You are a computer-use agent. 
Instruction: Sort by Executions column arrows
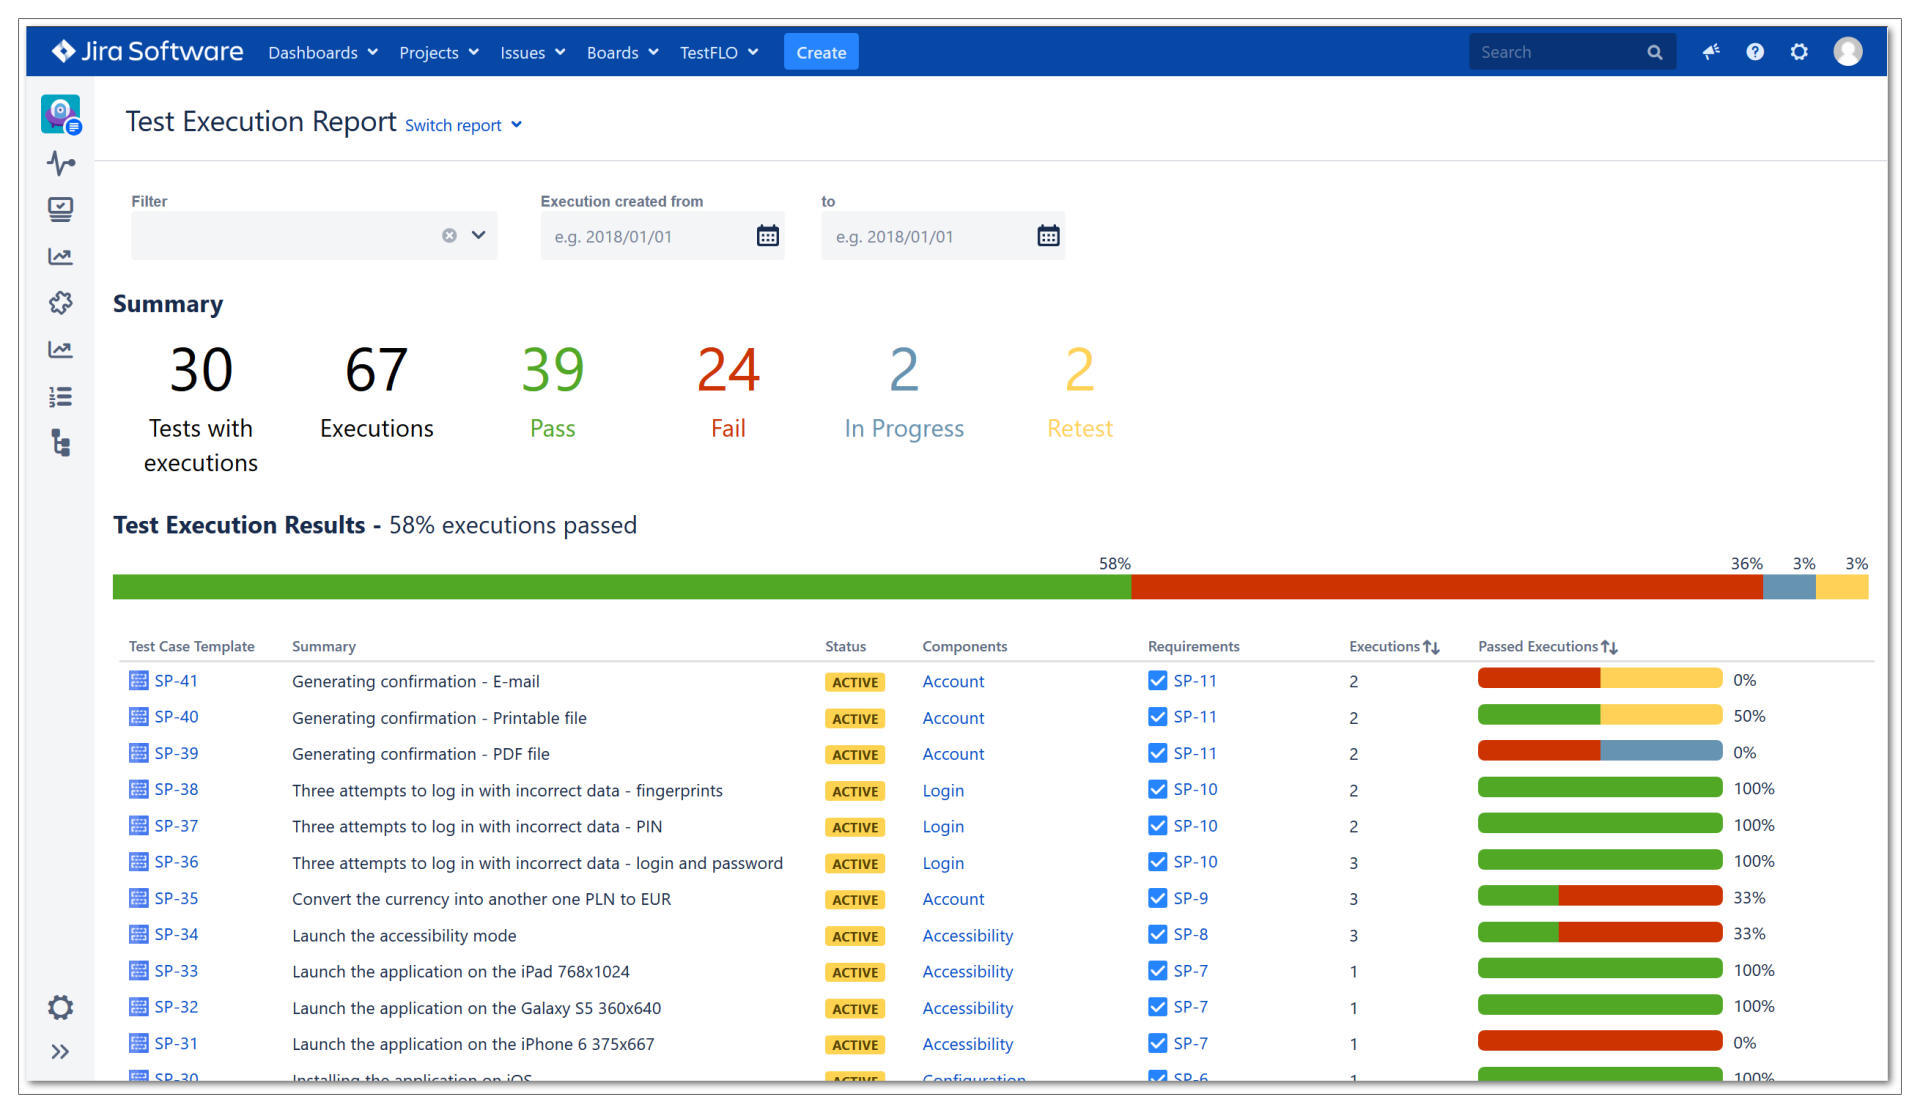(1431, 648)
